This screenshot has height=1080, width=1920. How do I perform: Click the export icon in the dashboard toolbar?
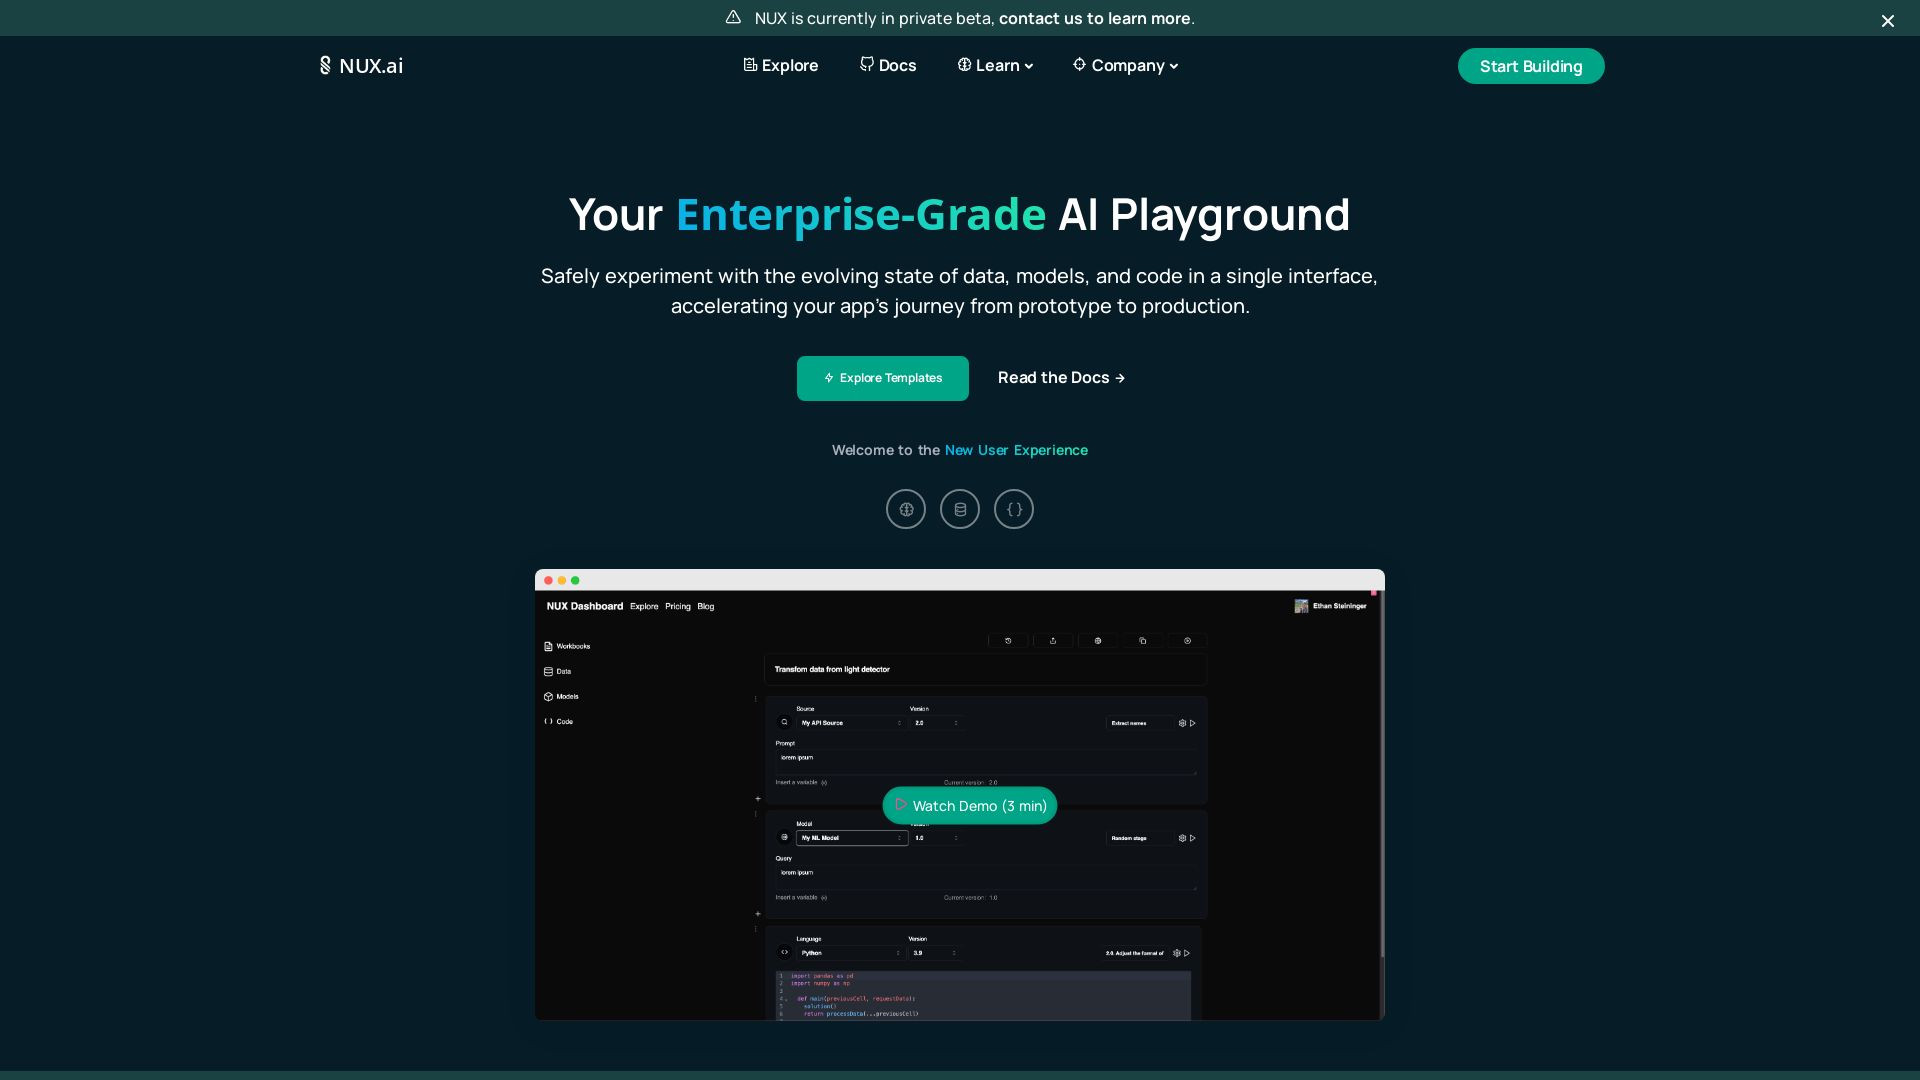pos(1053,641)
